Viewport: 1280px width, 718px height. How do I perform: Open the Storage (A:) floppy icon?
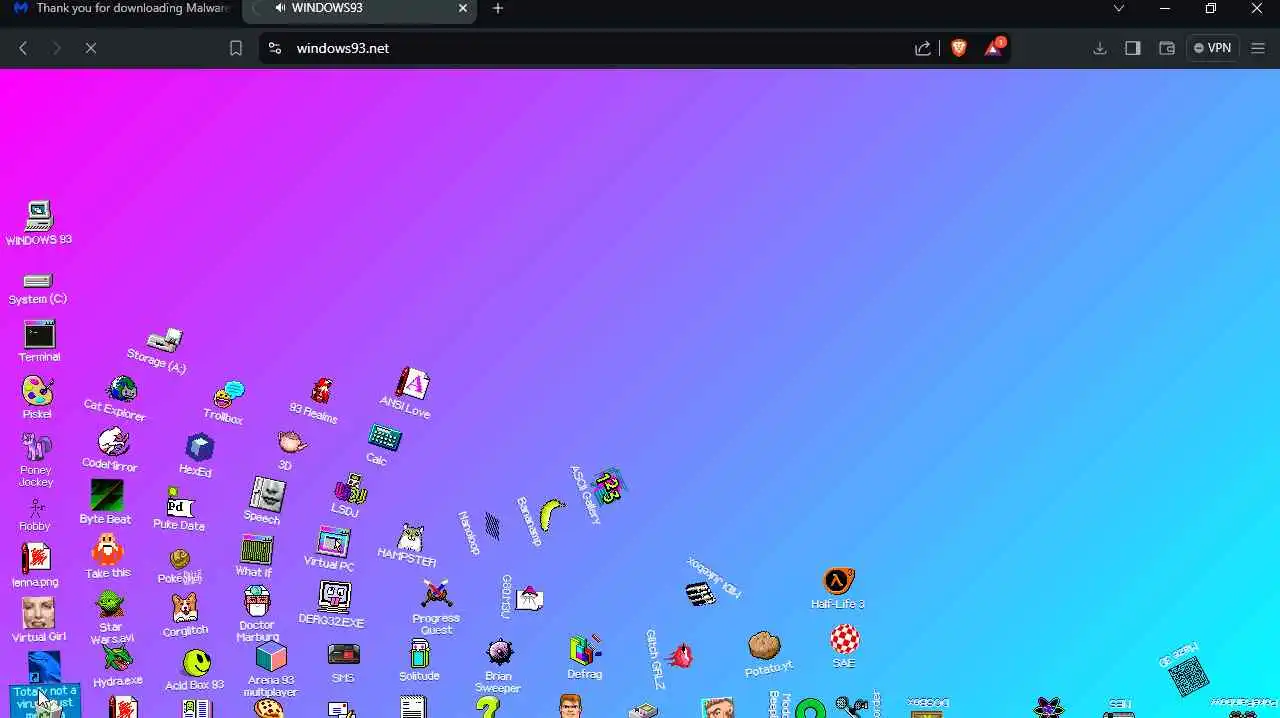[165, 340]
